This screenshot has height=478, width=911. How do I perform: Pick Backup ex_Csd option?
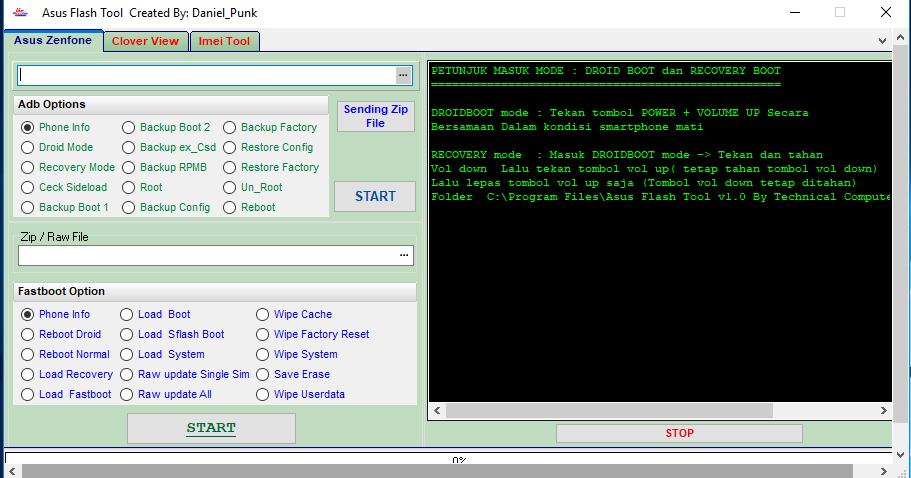coord(169,148)
